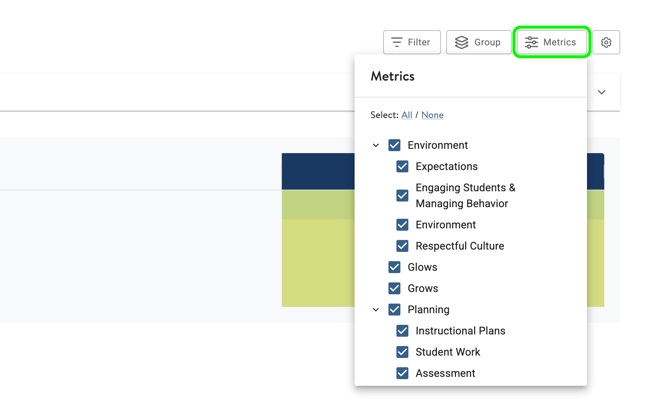This screenshot has width=670, height=407.
Task: Disable the Grows metric checkbox
Action: [395, 289]
